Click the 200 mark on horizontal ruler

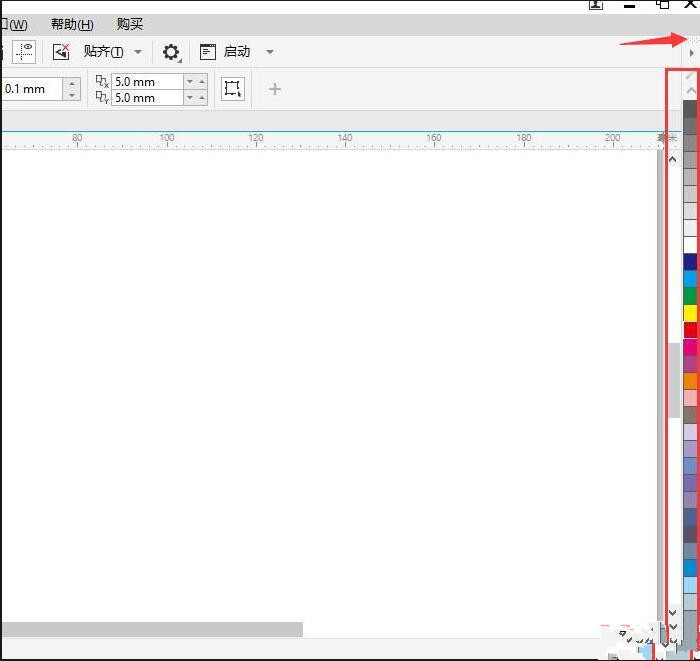pos(612,138)
